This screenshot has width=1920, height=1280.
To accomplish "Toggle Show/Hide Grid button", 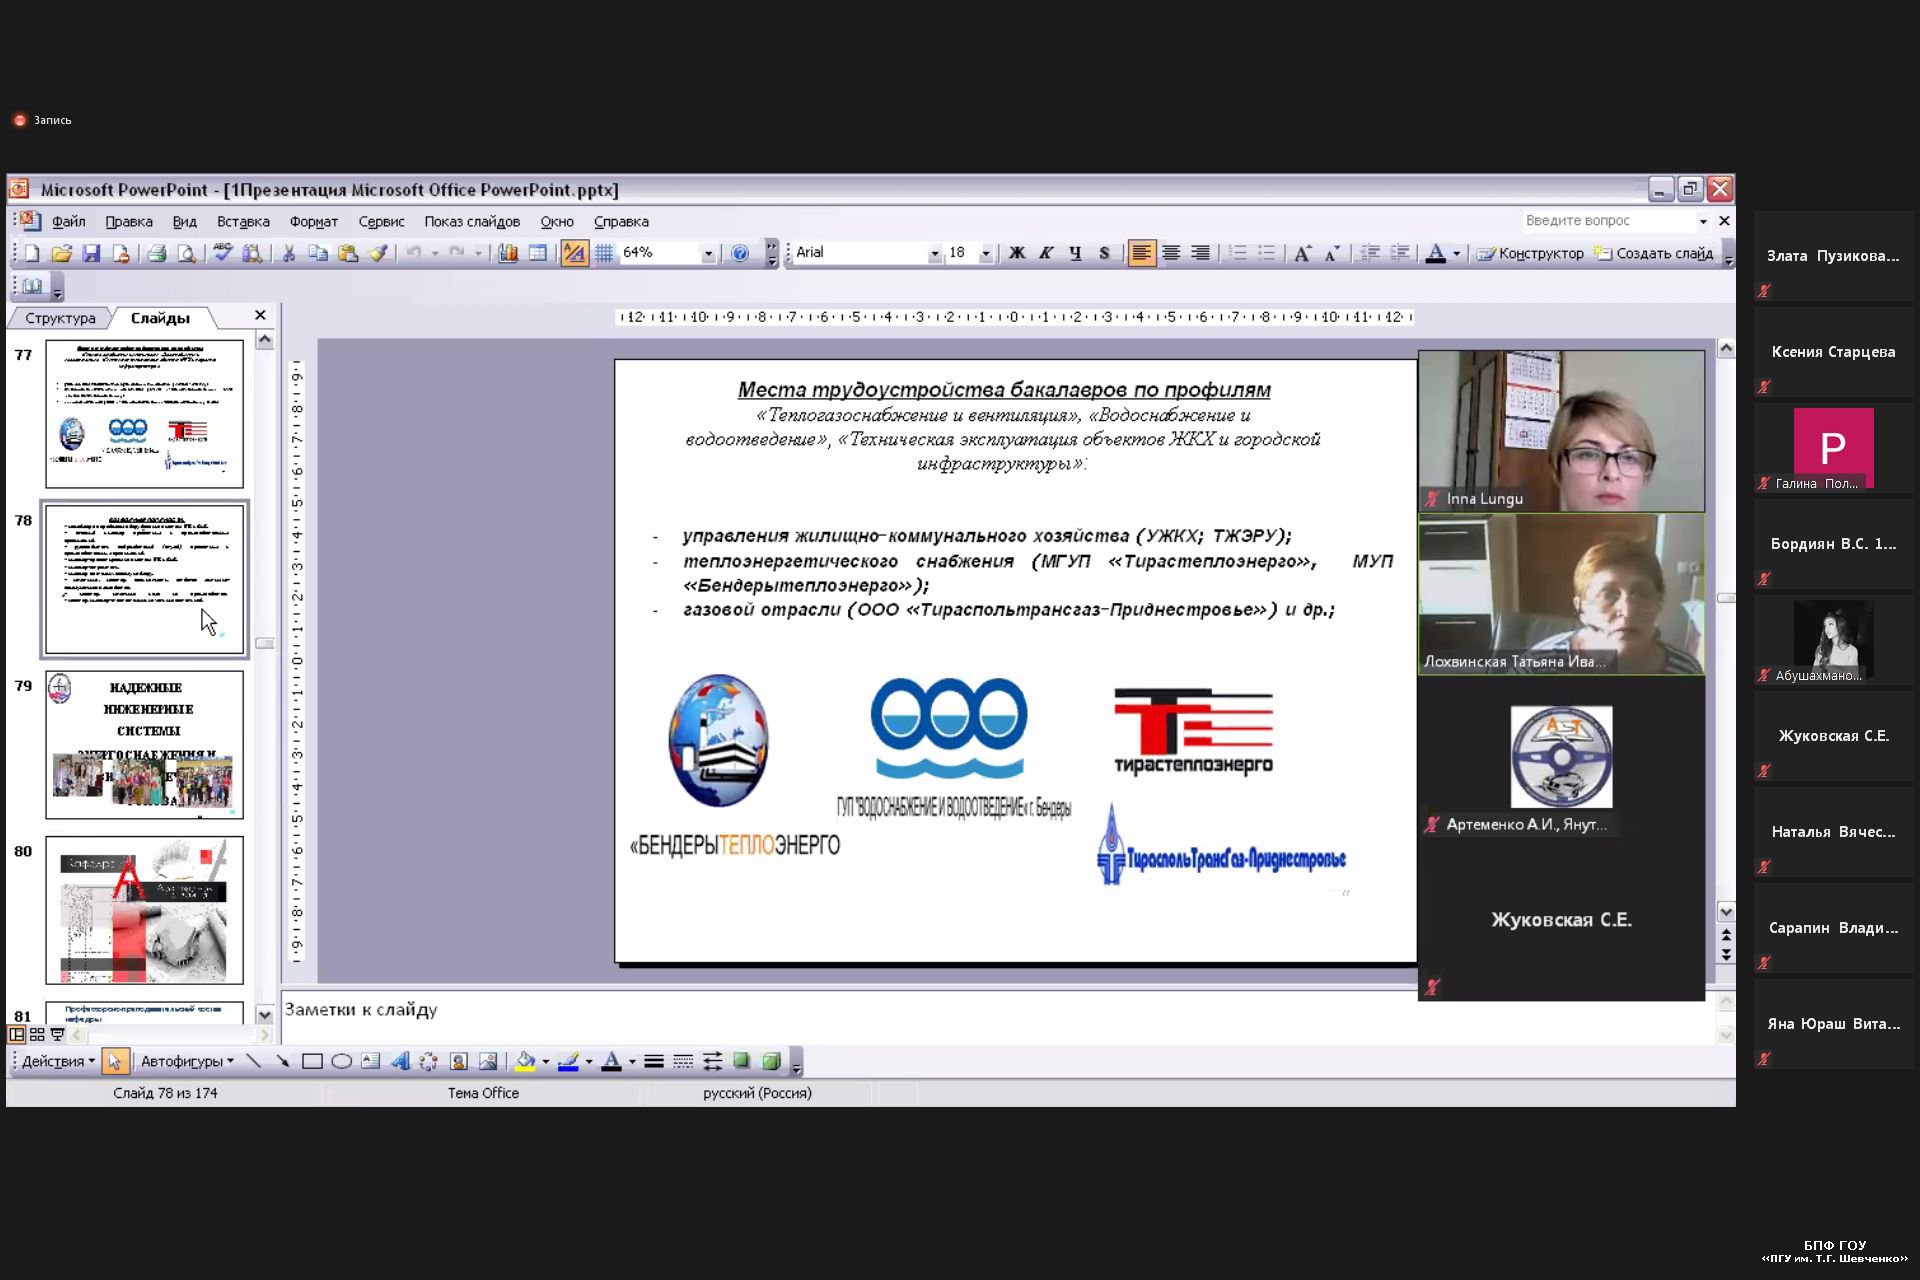I will click(x=604, y=254).
